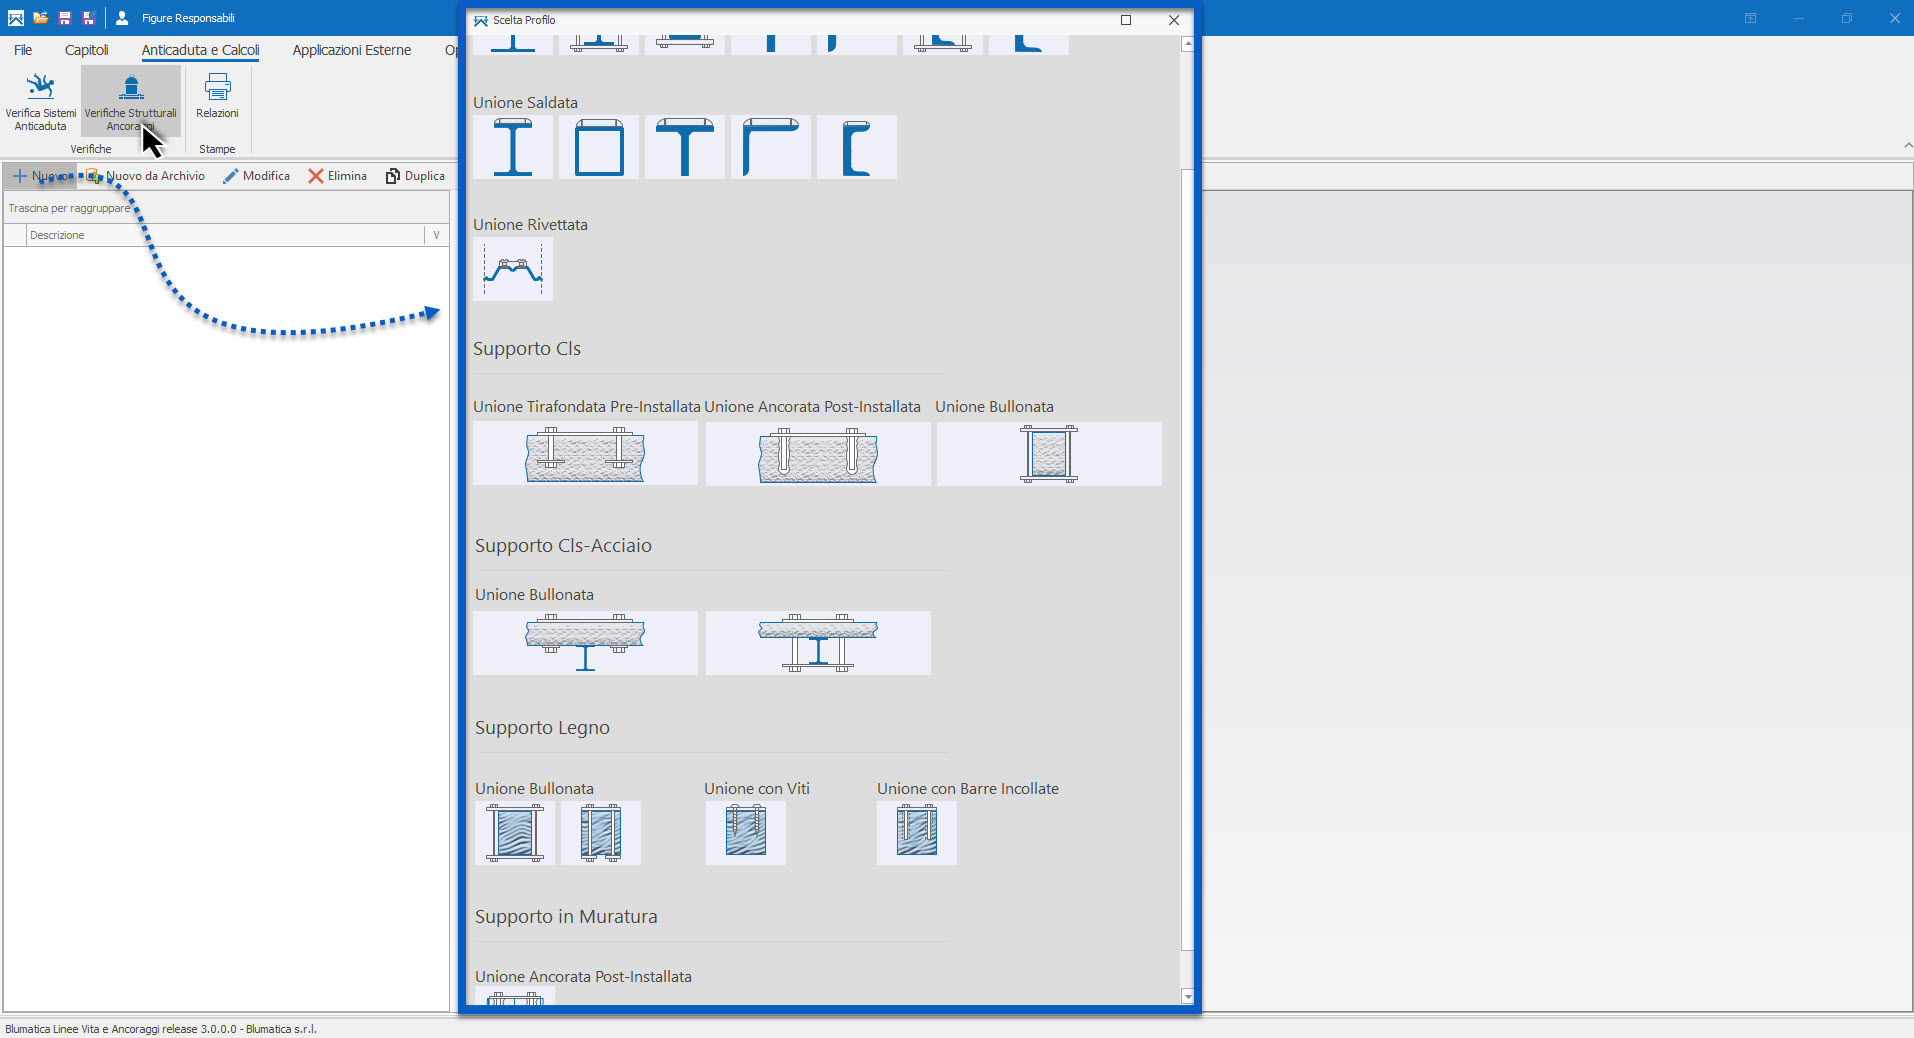Click Nuovo da Archivio button
The height and width of the screenshot is (1038, 1914).
click(146, 176)
